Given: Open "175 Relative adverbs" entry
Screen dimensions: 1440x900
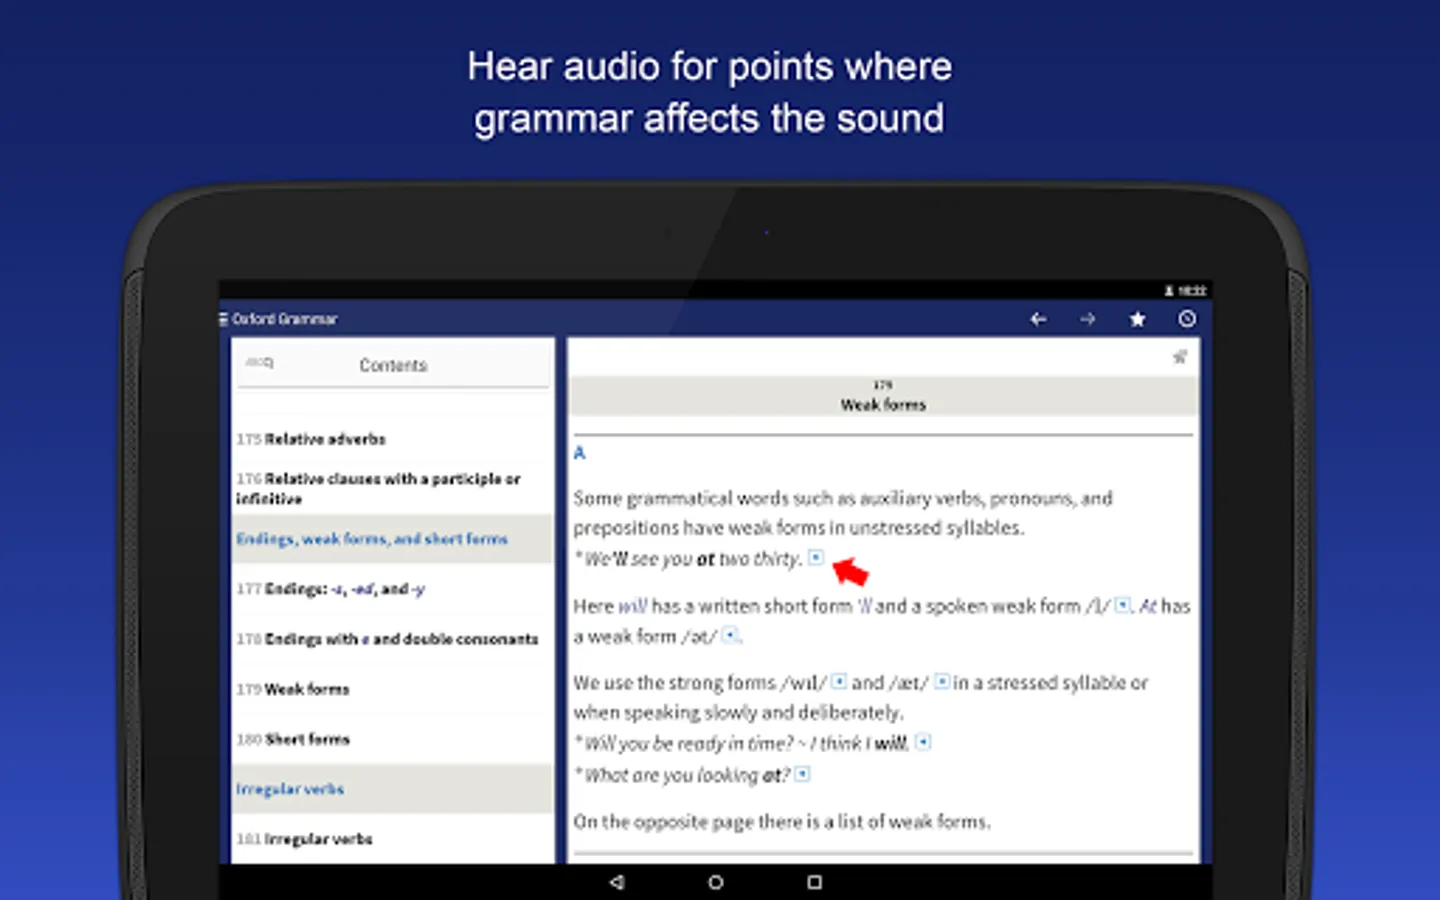Looking at the screenshot, I should [x=392, y=439].
